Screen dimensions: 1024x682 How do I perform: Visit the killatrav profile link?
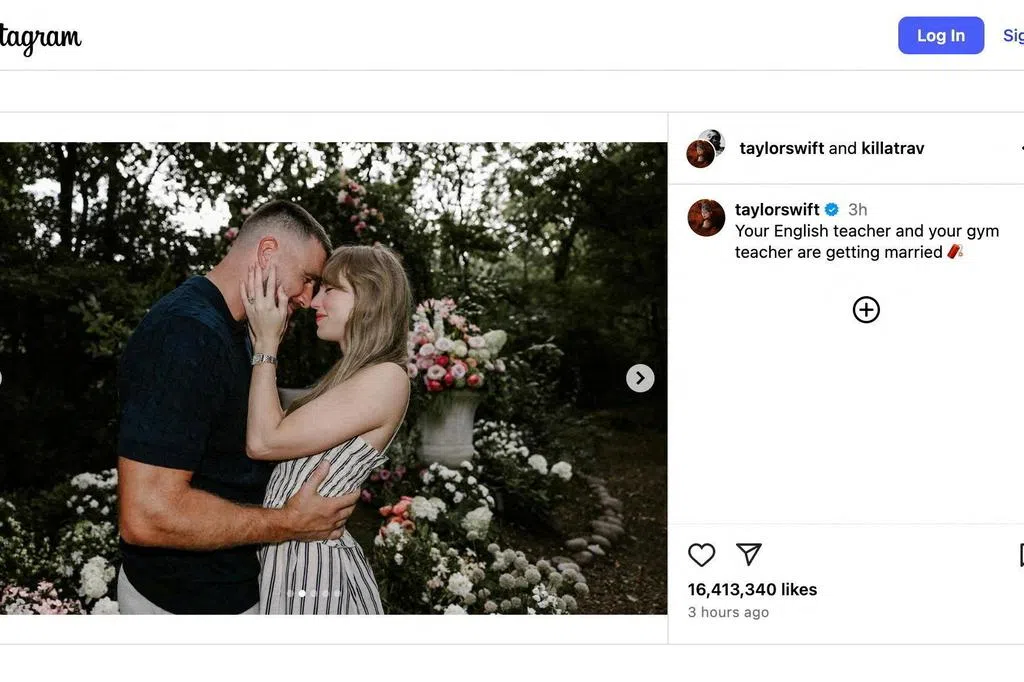[892, 148]
